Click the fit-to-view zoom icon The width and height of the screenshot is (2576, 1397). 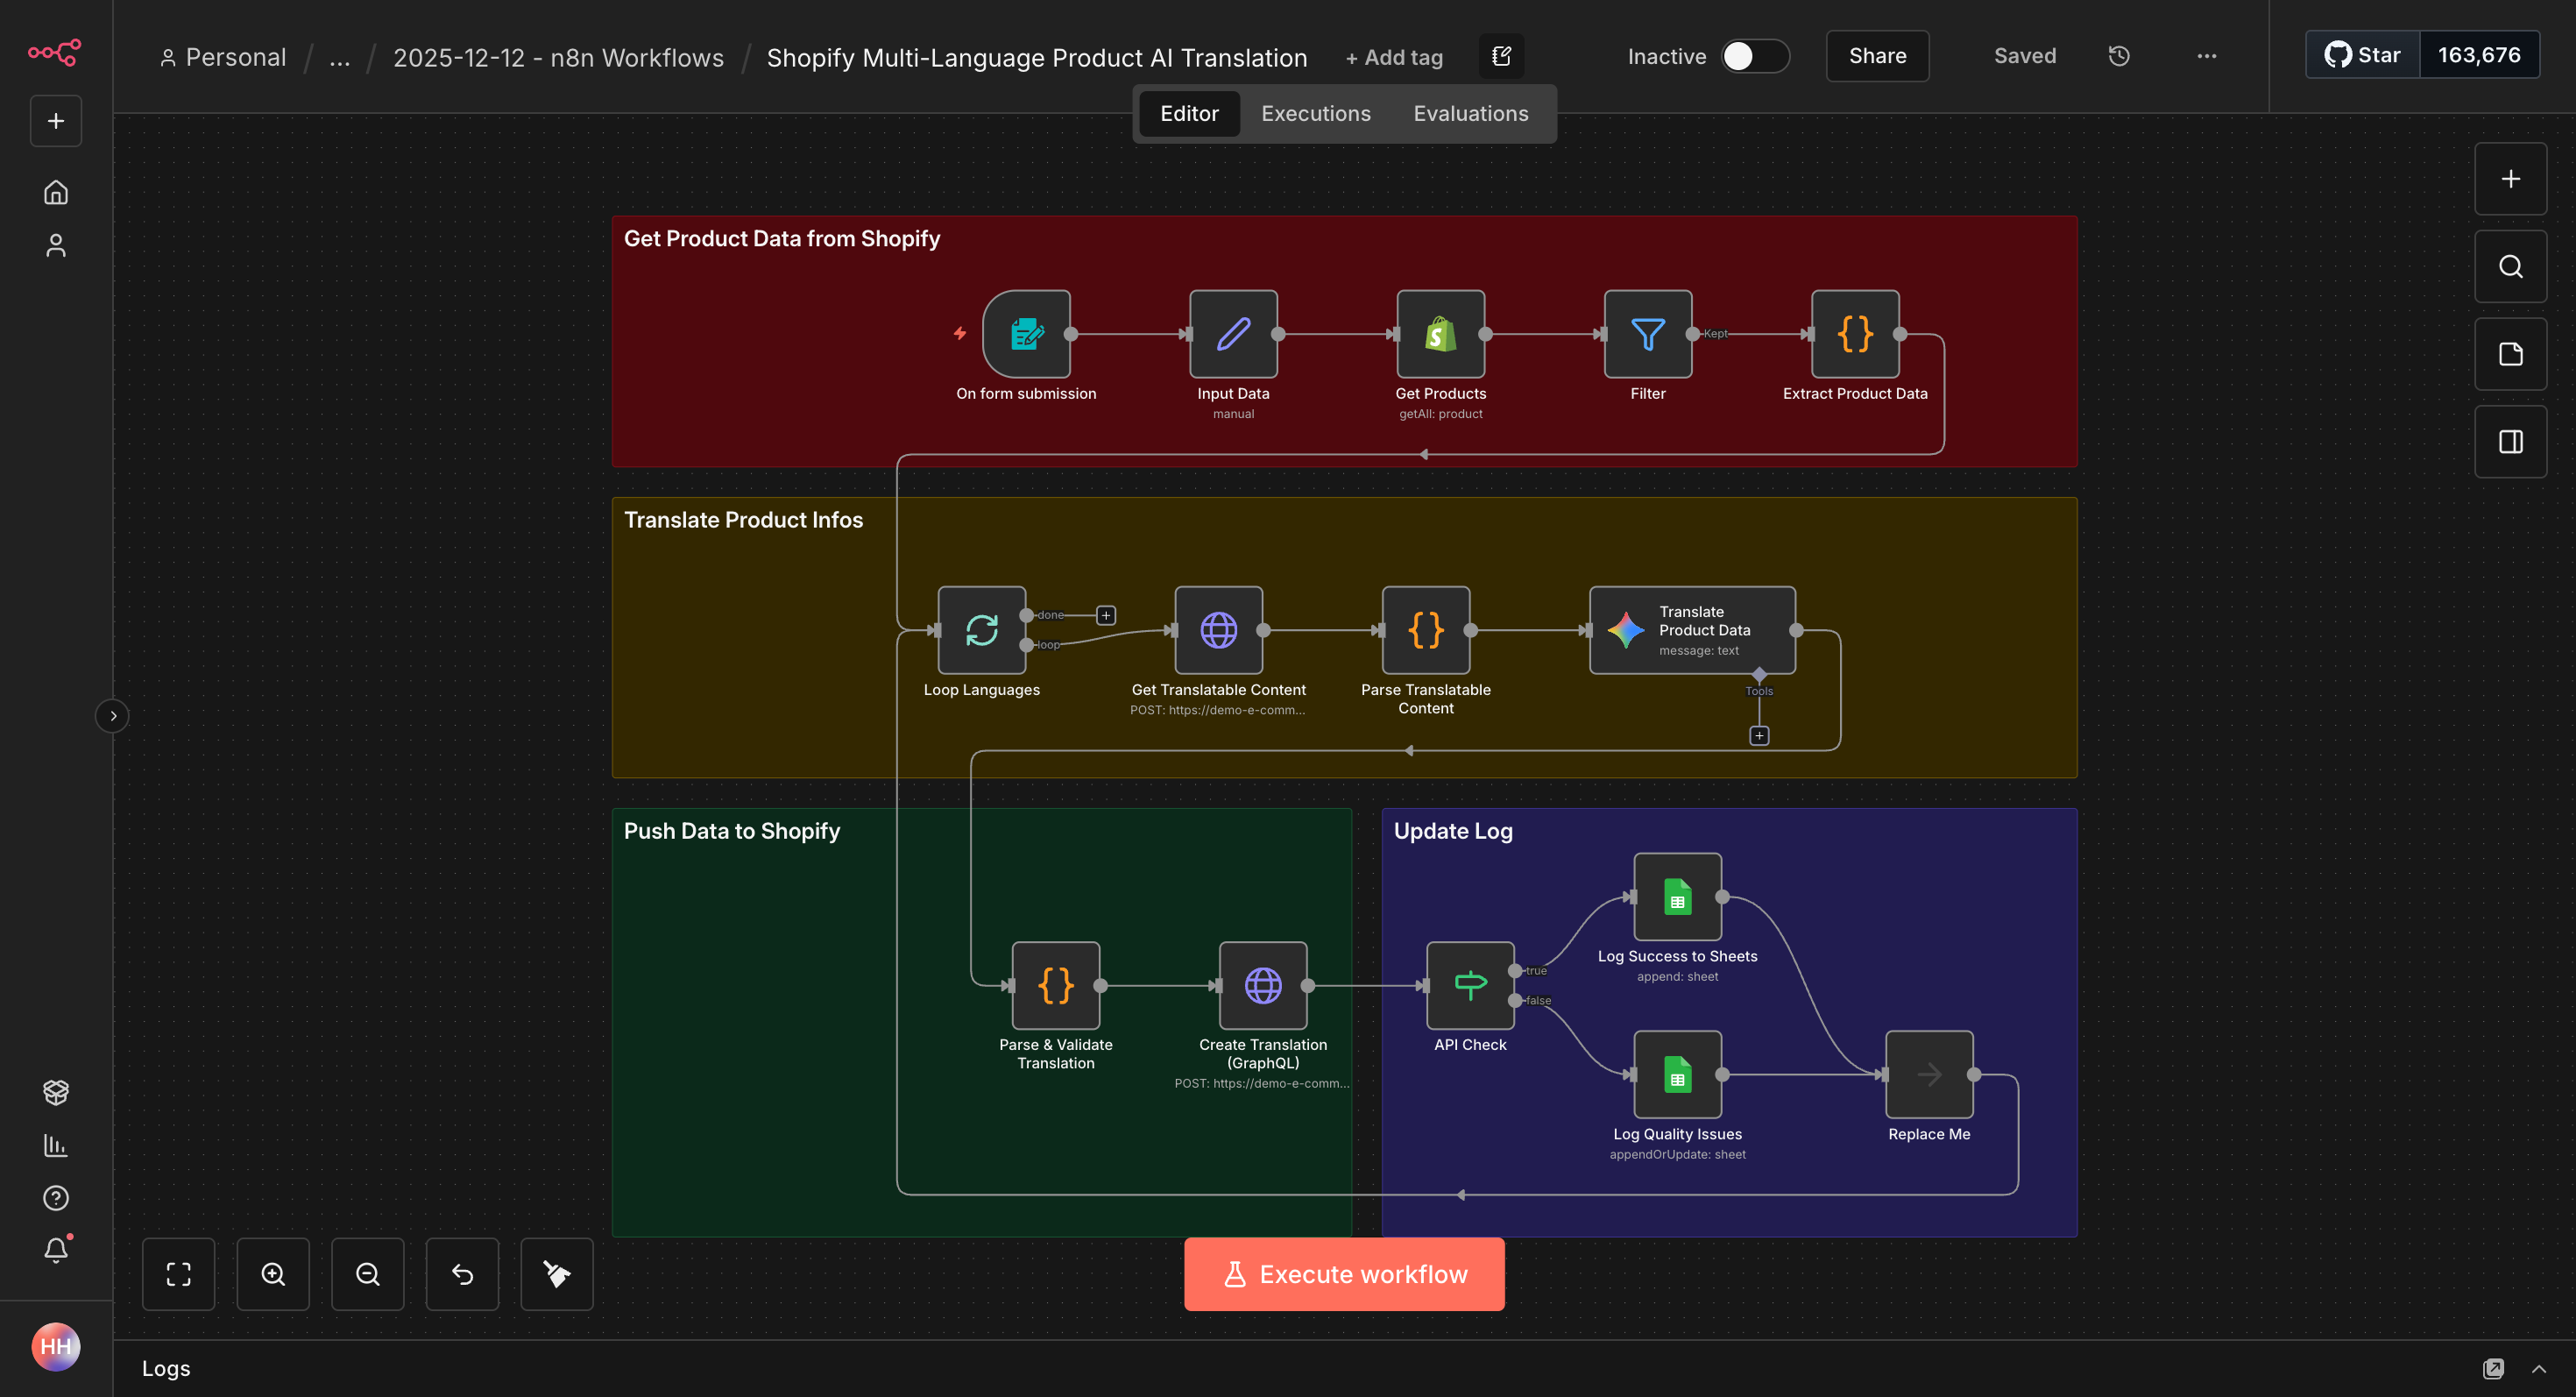coord(178,1274)
